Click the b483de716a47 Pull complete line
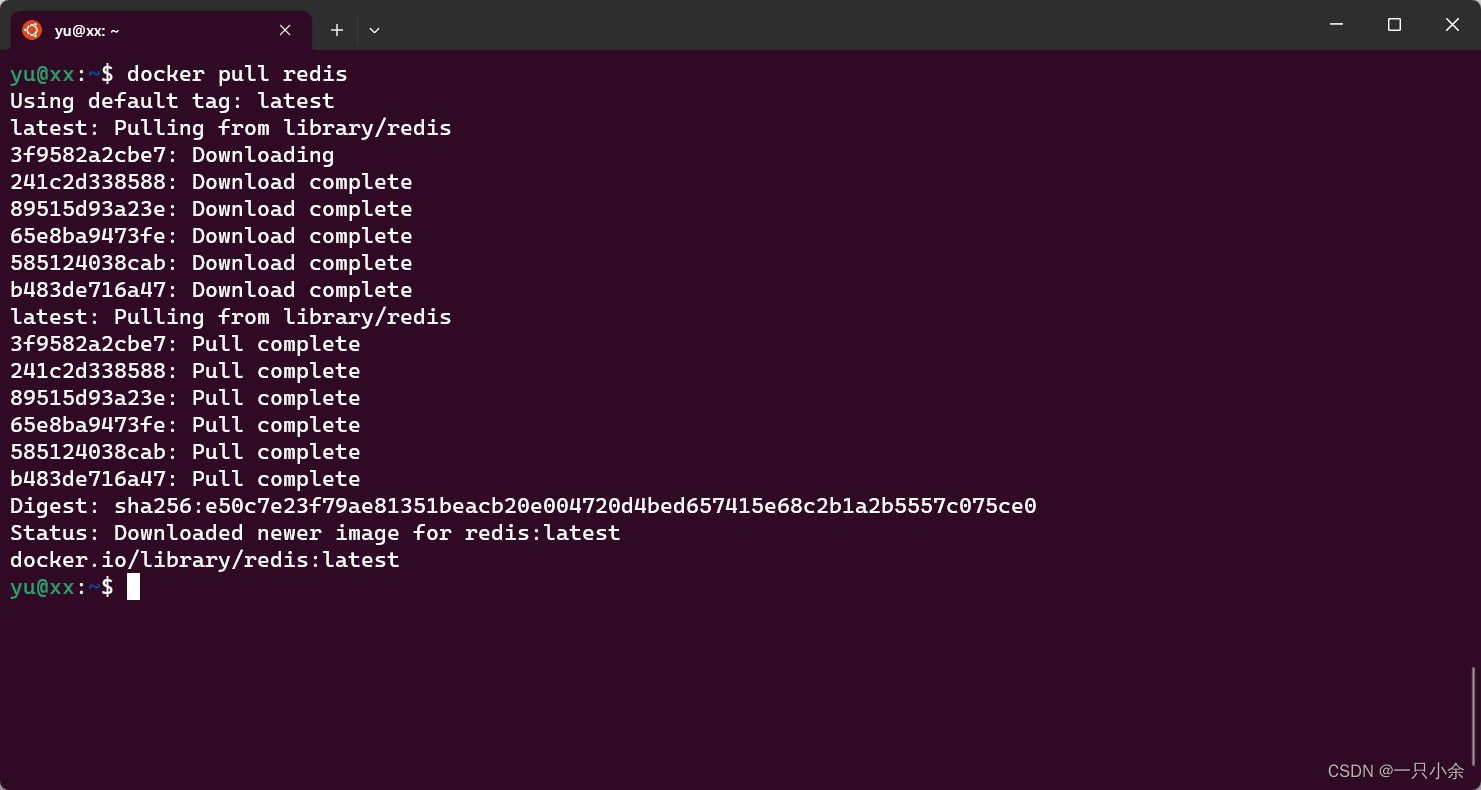The width and height of the screenshot is (1481, 790). [185, 479]
